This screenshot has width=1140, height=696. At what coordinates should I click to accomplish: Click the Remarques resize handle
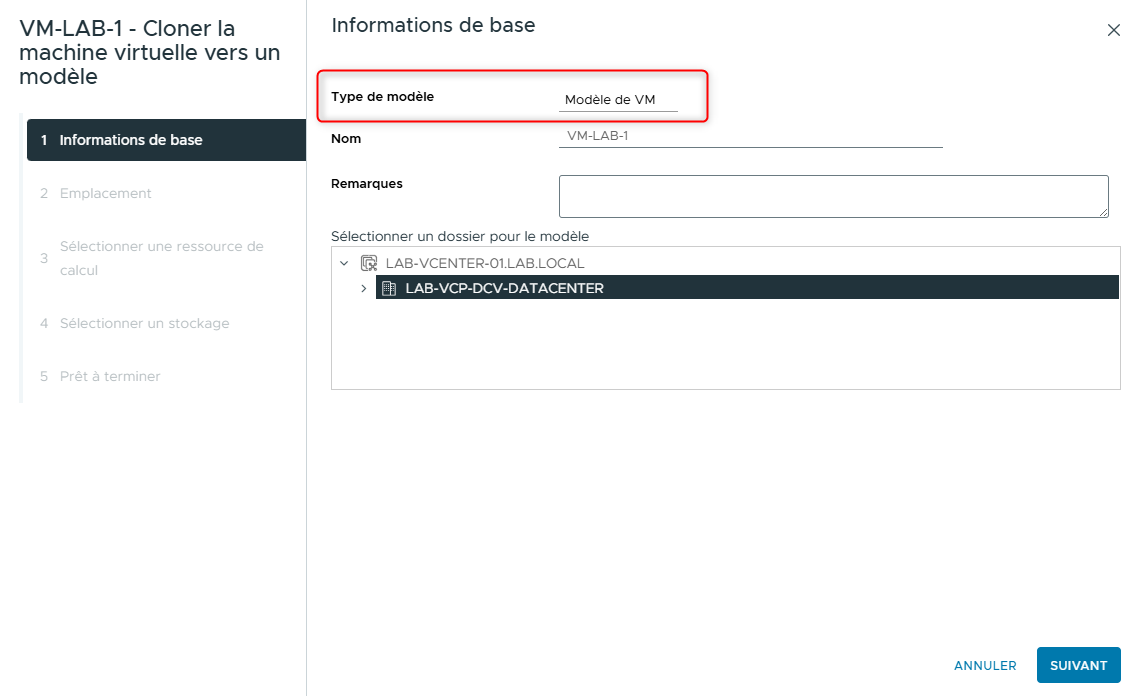click(x=1105, y=211)
